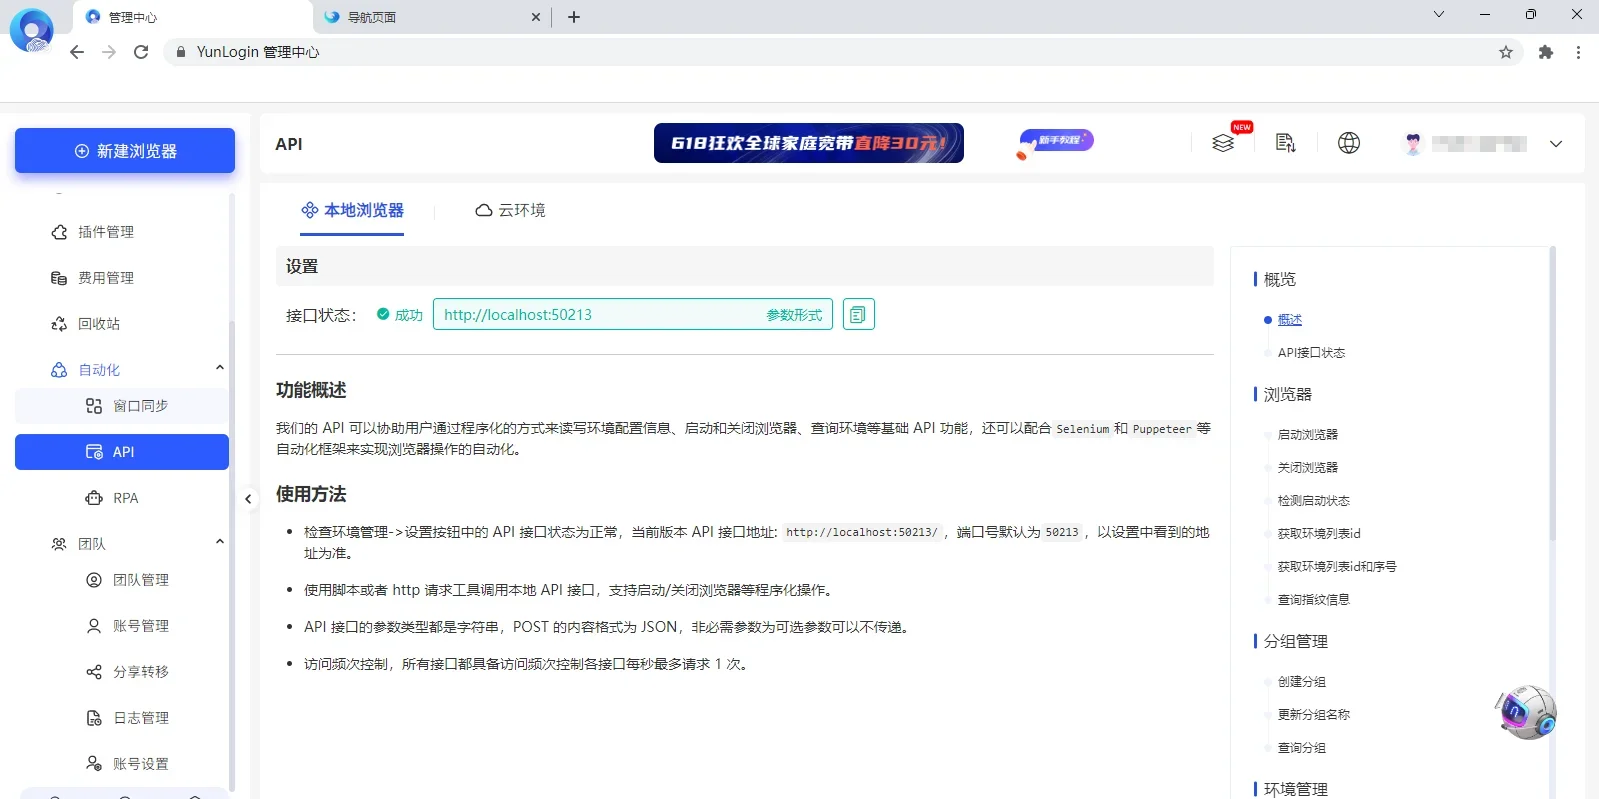Expand the account dropdown chevron

pos(1556,144)
